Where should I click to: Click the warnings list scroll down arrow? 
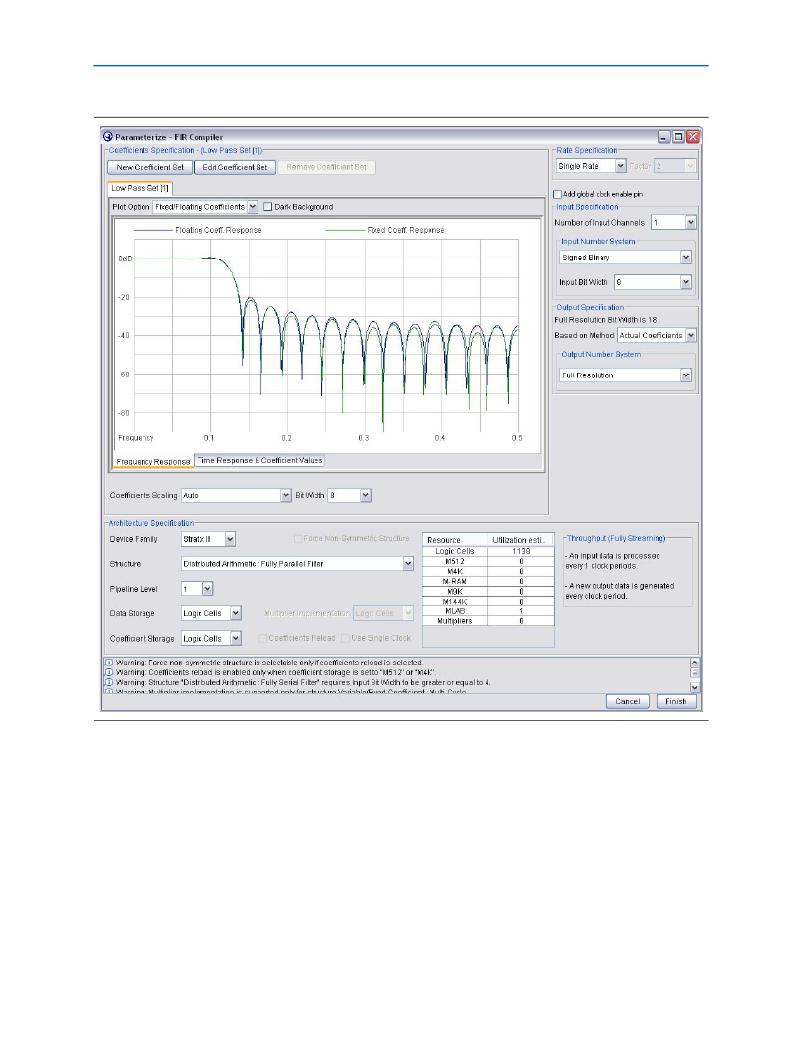[694, 687]
